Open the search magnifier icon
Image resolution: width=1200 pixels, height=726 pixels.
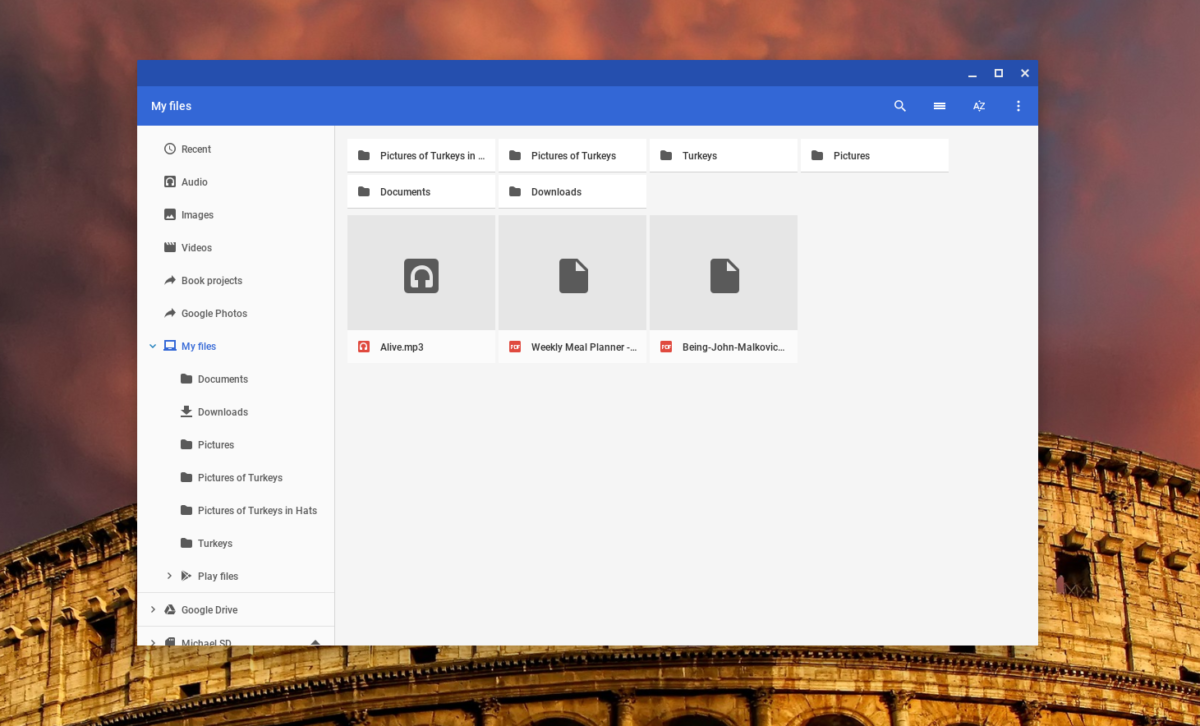[x=900, y=106]
